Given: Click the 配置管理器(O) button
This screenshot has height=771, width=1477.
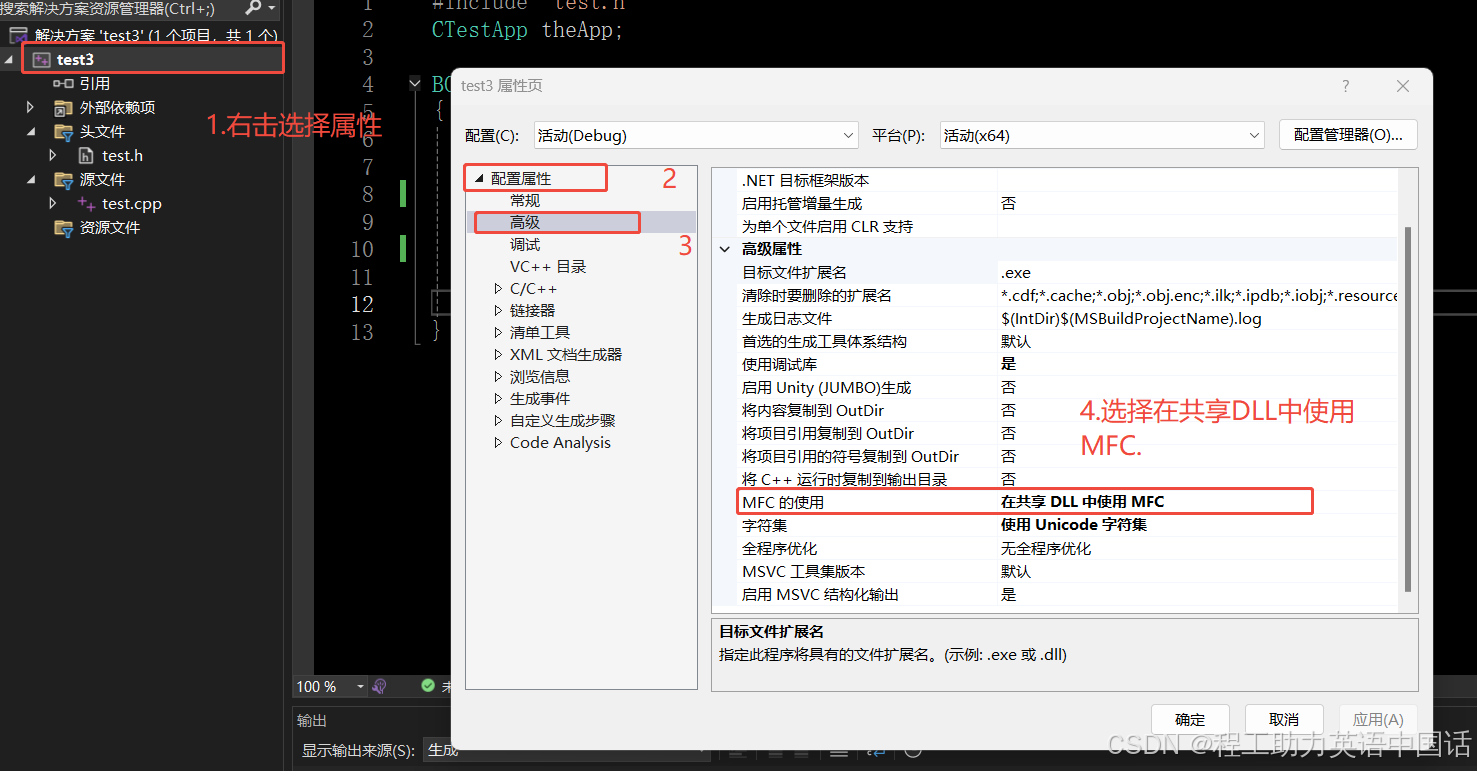Looking at the screenshot, I should (x=1348, y=135).
